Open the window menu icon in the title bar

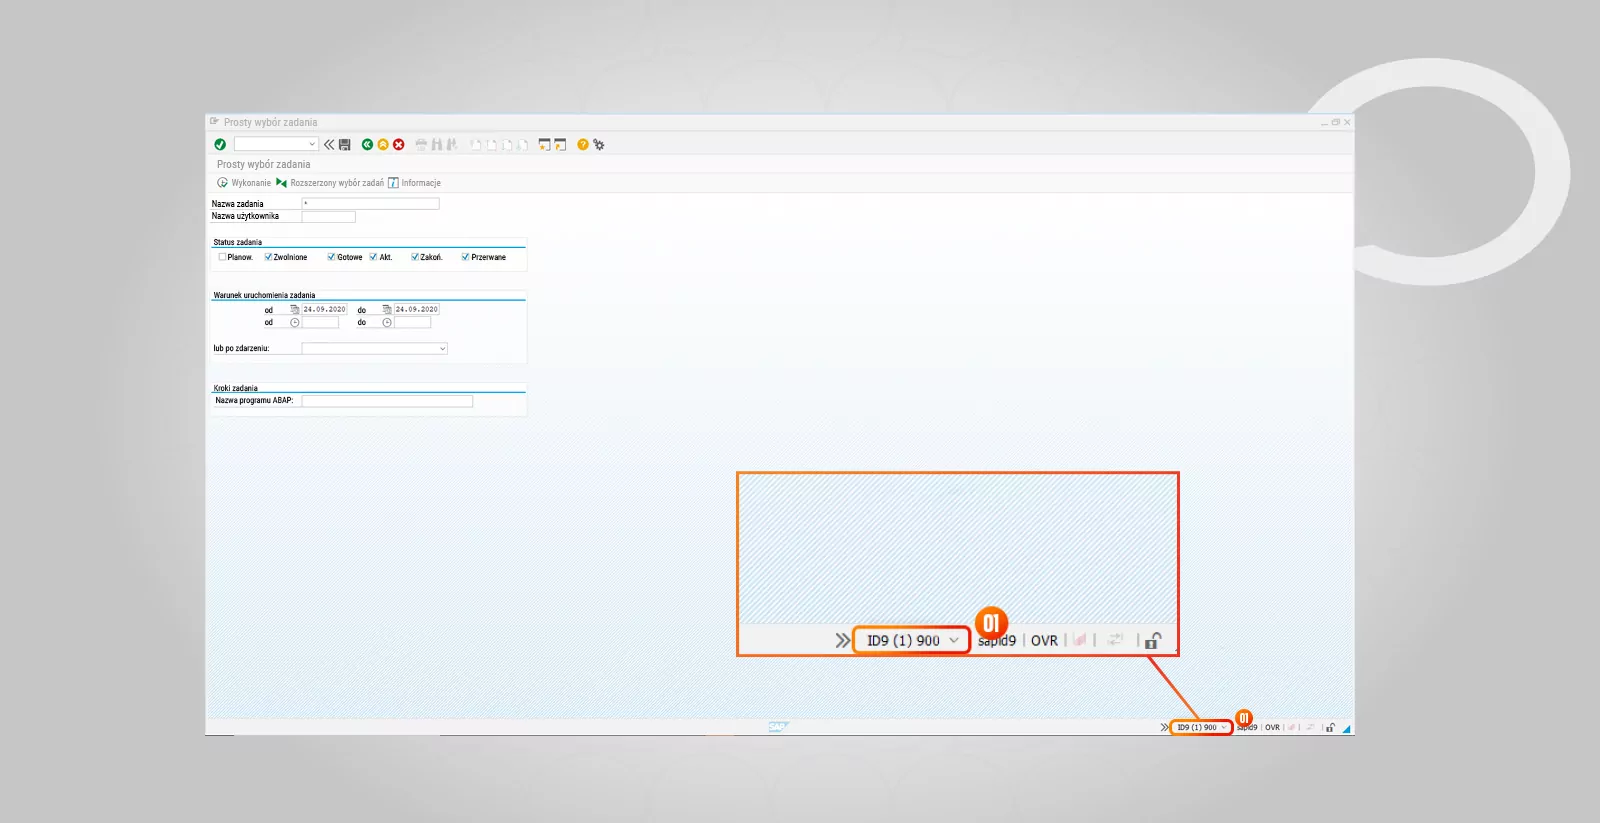tap(214, 122)
